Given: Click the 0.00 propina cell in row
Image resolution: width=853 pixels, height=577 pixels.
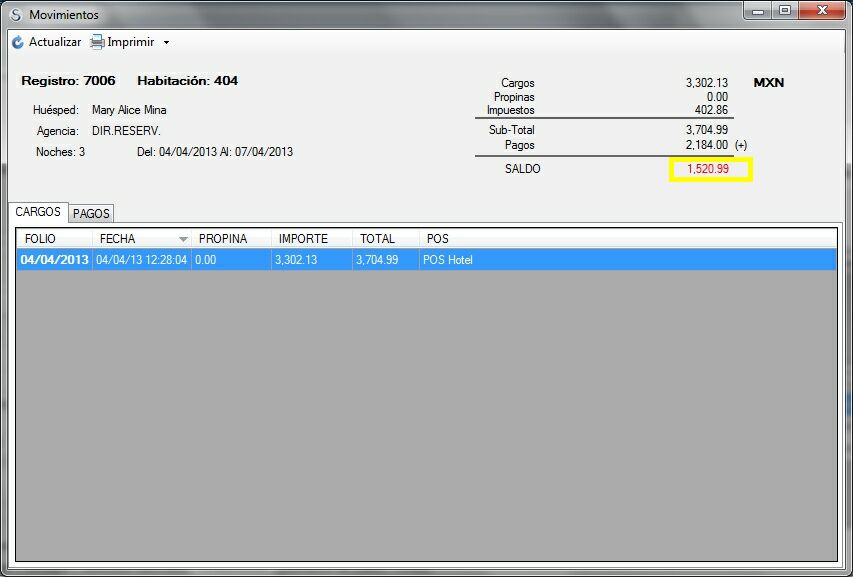Looking at the screenshot, I should pyautogui.click(x=231, y=260).
